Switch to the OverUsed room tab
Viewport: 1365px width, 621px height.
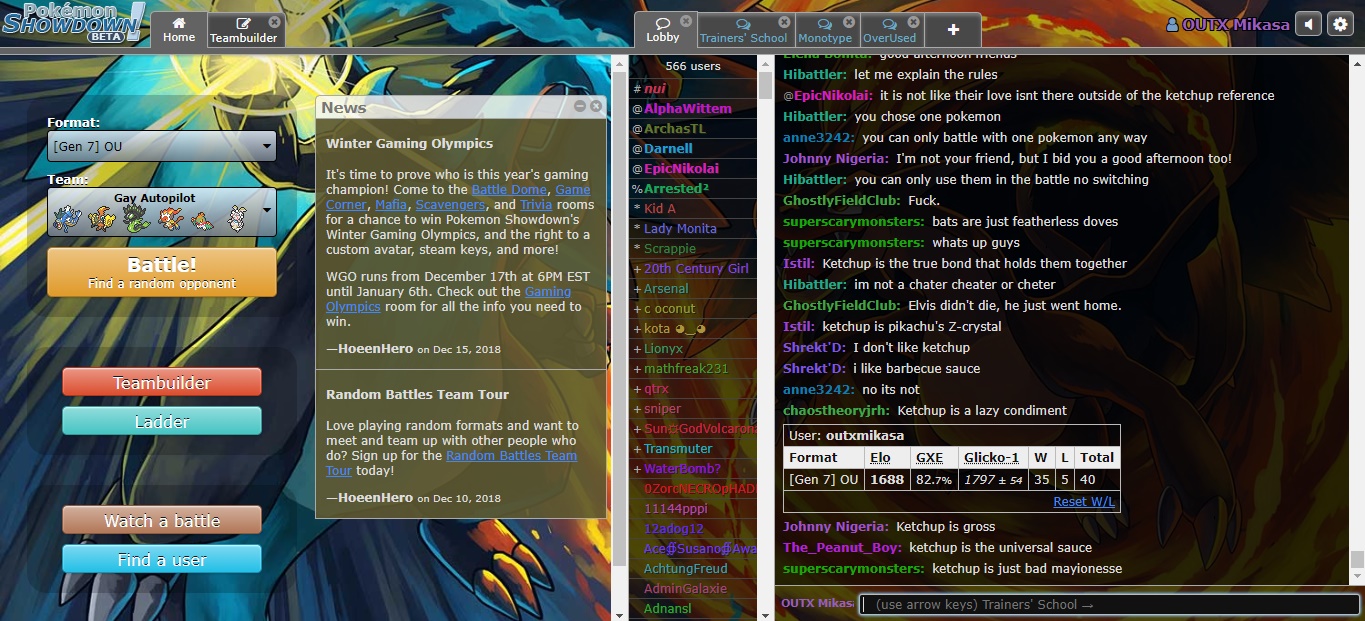pos(889,30)
